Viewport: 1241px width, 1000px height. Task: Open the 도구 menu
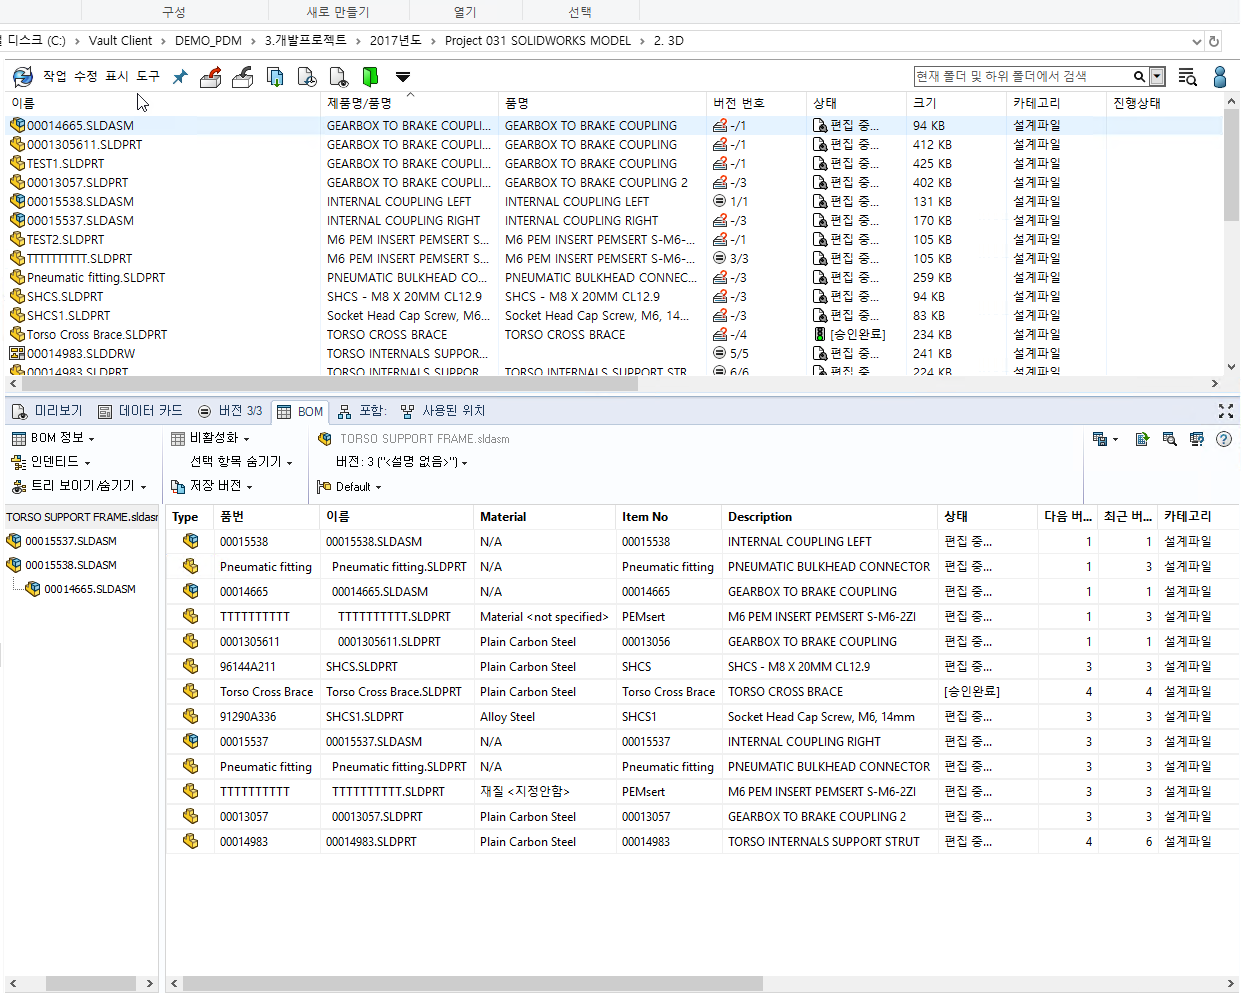(148, 76)
